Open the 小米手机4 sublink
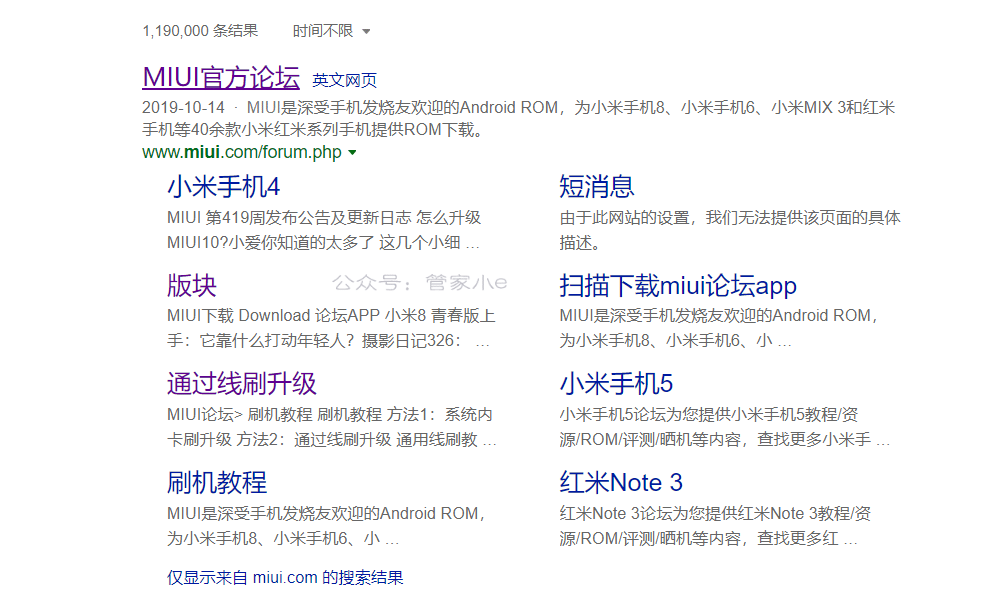Viewport: 995px width, 603px height. click(223, 187)
